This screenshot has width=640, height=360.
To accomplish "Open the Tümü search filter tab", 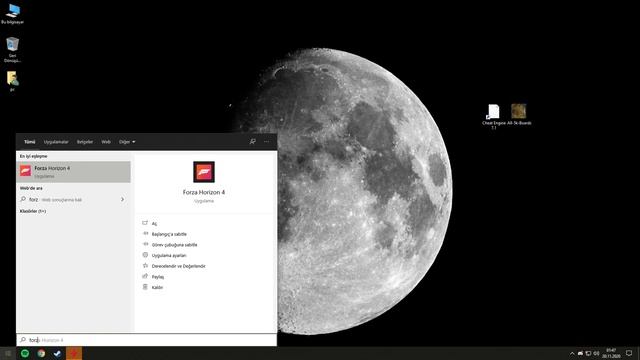I will [29, 142].
